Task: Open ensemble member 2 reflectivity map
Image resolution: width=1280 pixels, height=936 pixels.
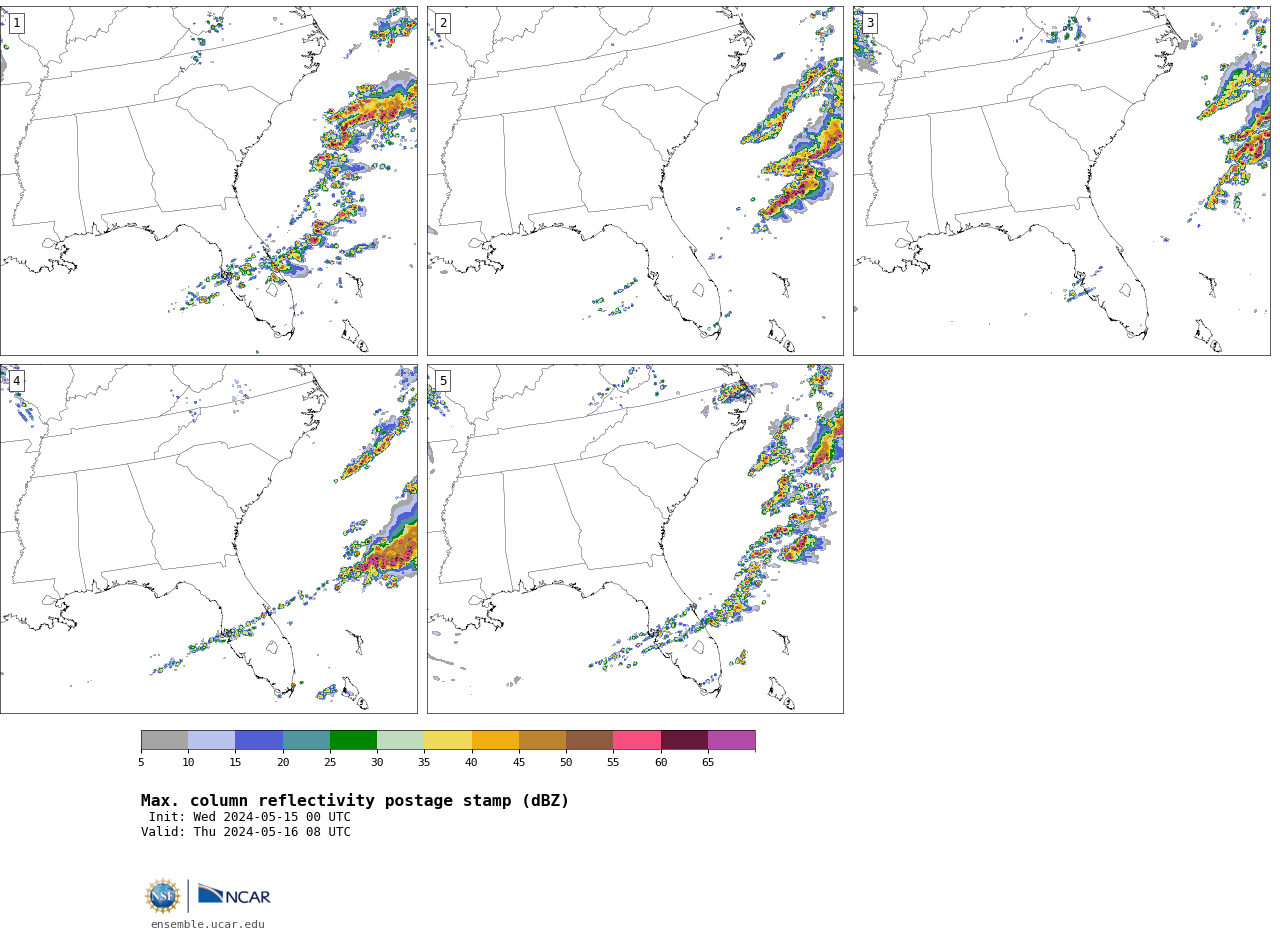Action: coord(635,181)
